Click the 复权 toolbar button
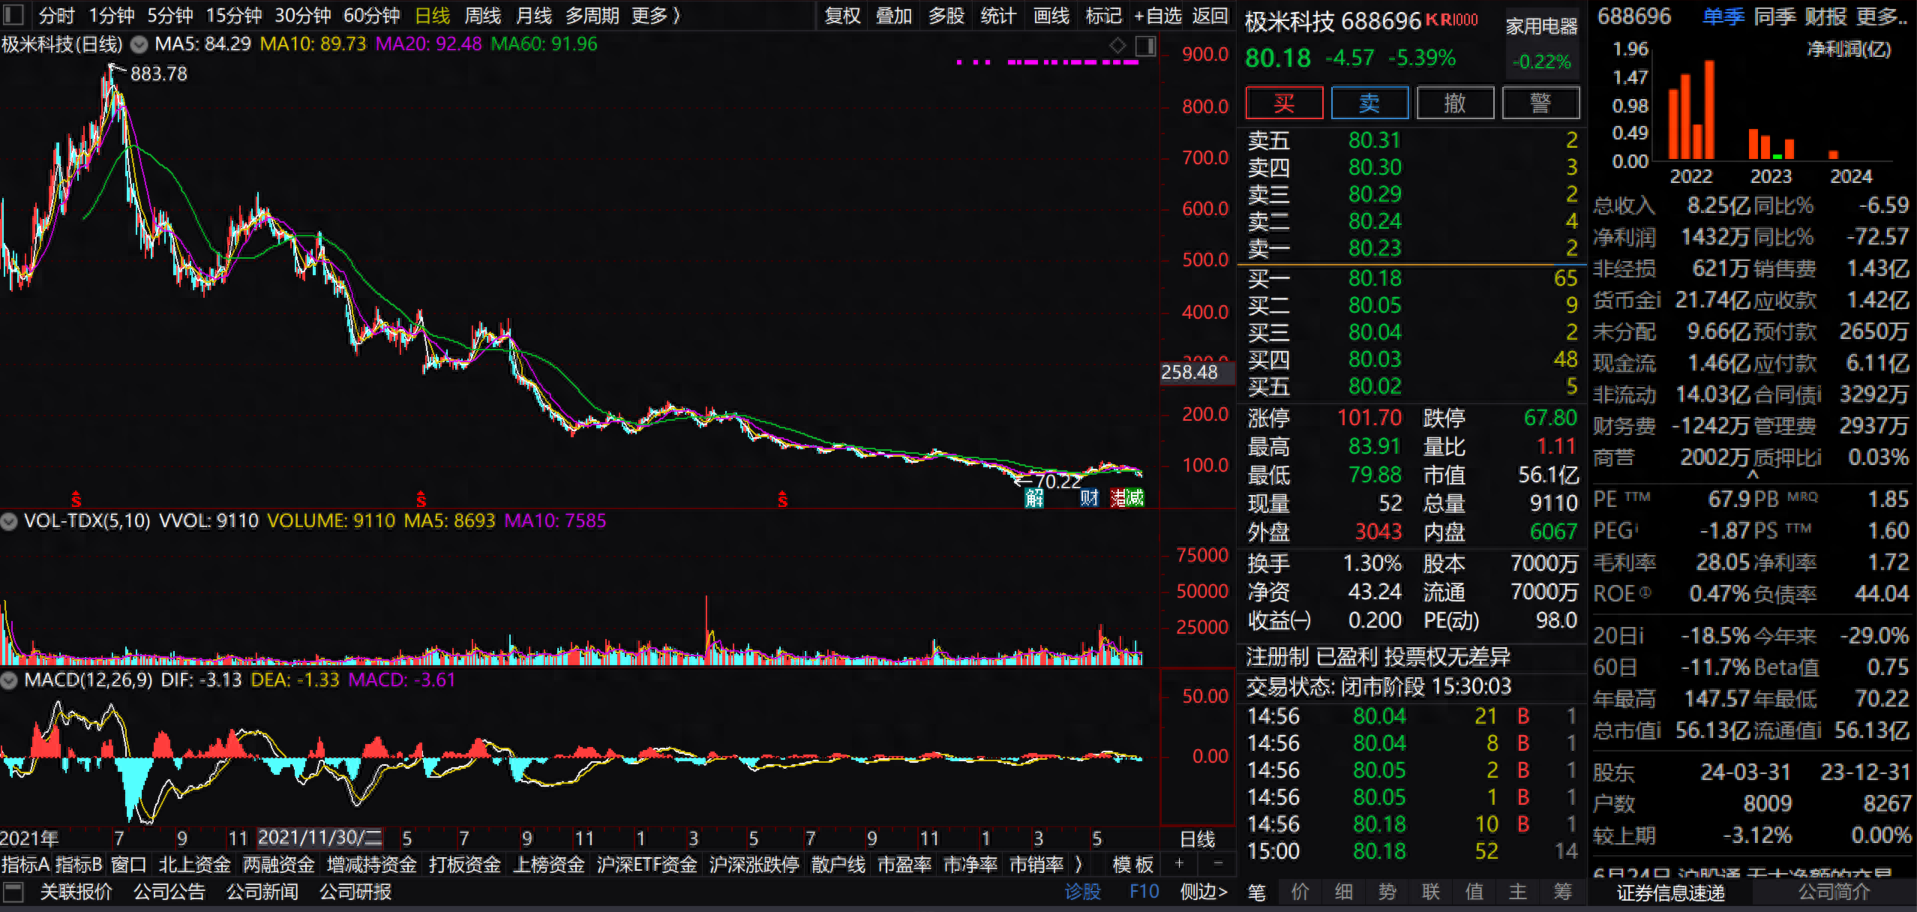The width and height of the screenshot is (1917, 912). (x=842, y=16)
